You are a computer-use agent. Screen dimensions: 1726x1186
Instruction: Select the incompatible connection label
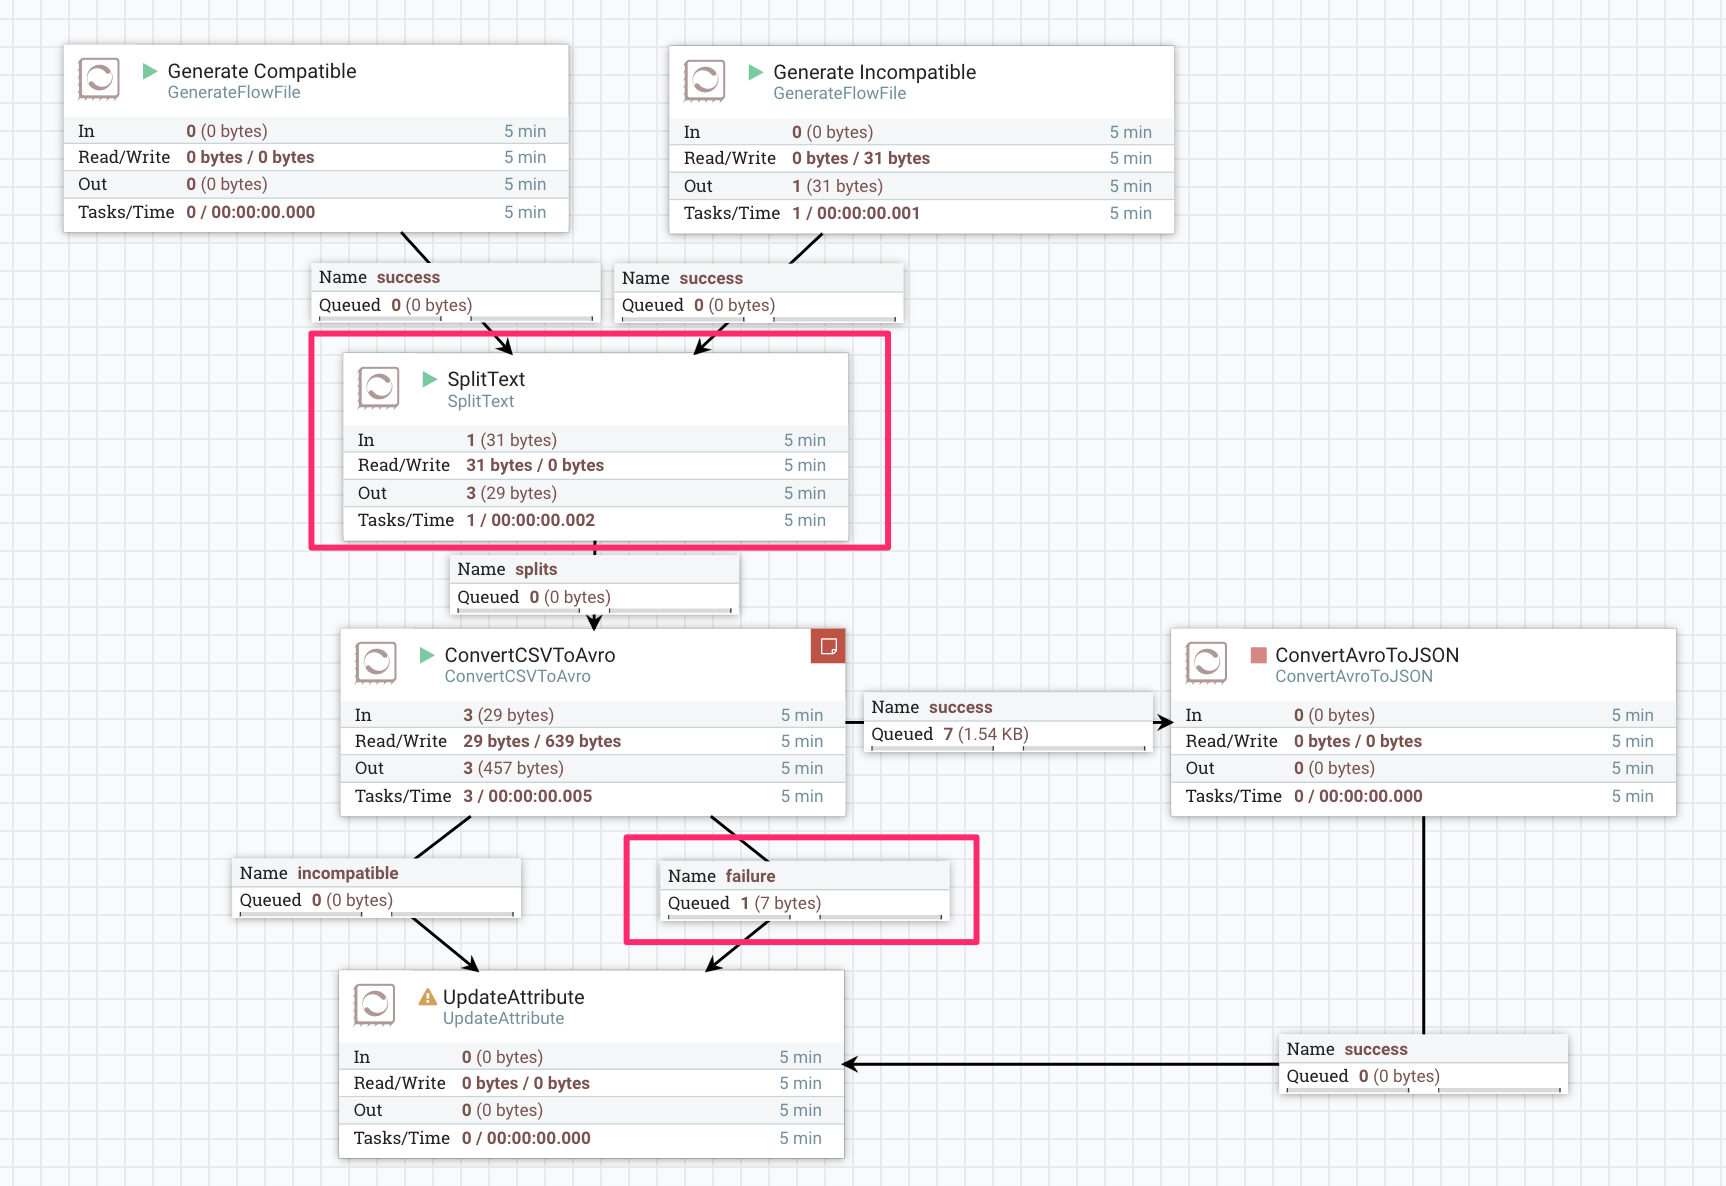click(x=347, y=873)
